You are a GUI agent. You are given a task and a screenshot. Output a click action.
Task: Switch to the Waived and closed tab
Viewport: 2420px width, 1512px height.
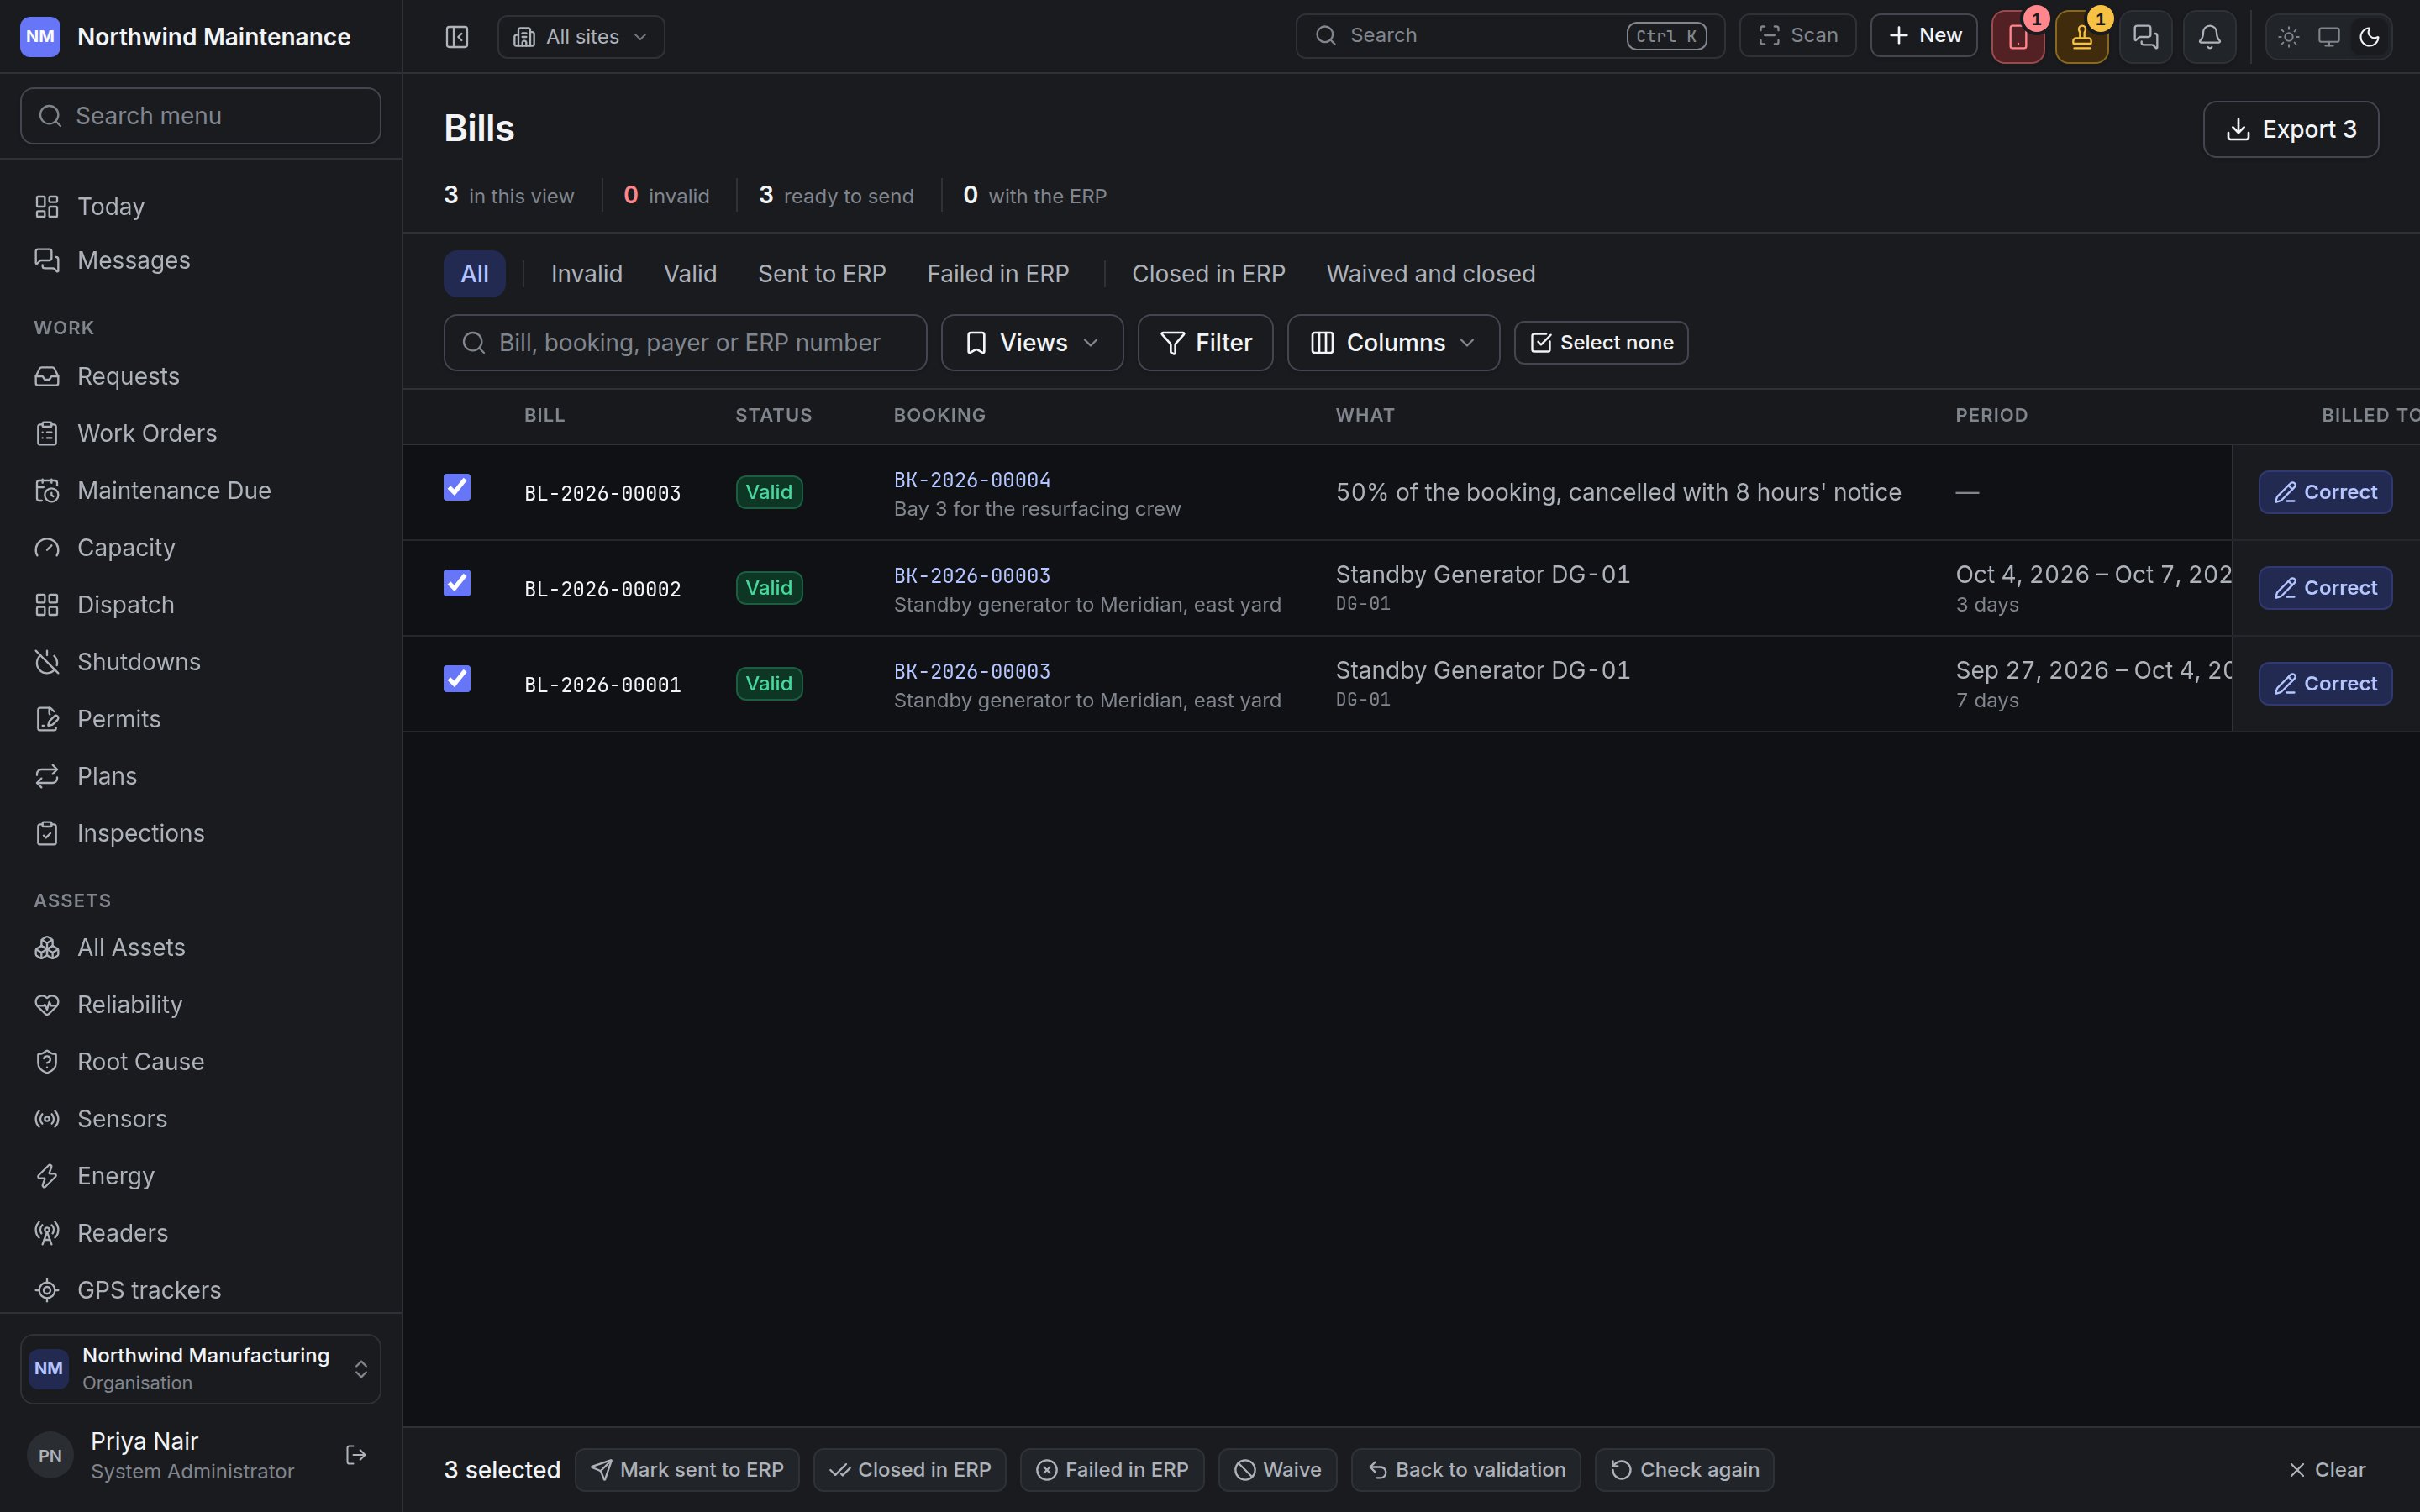tap(1431, 274)
